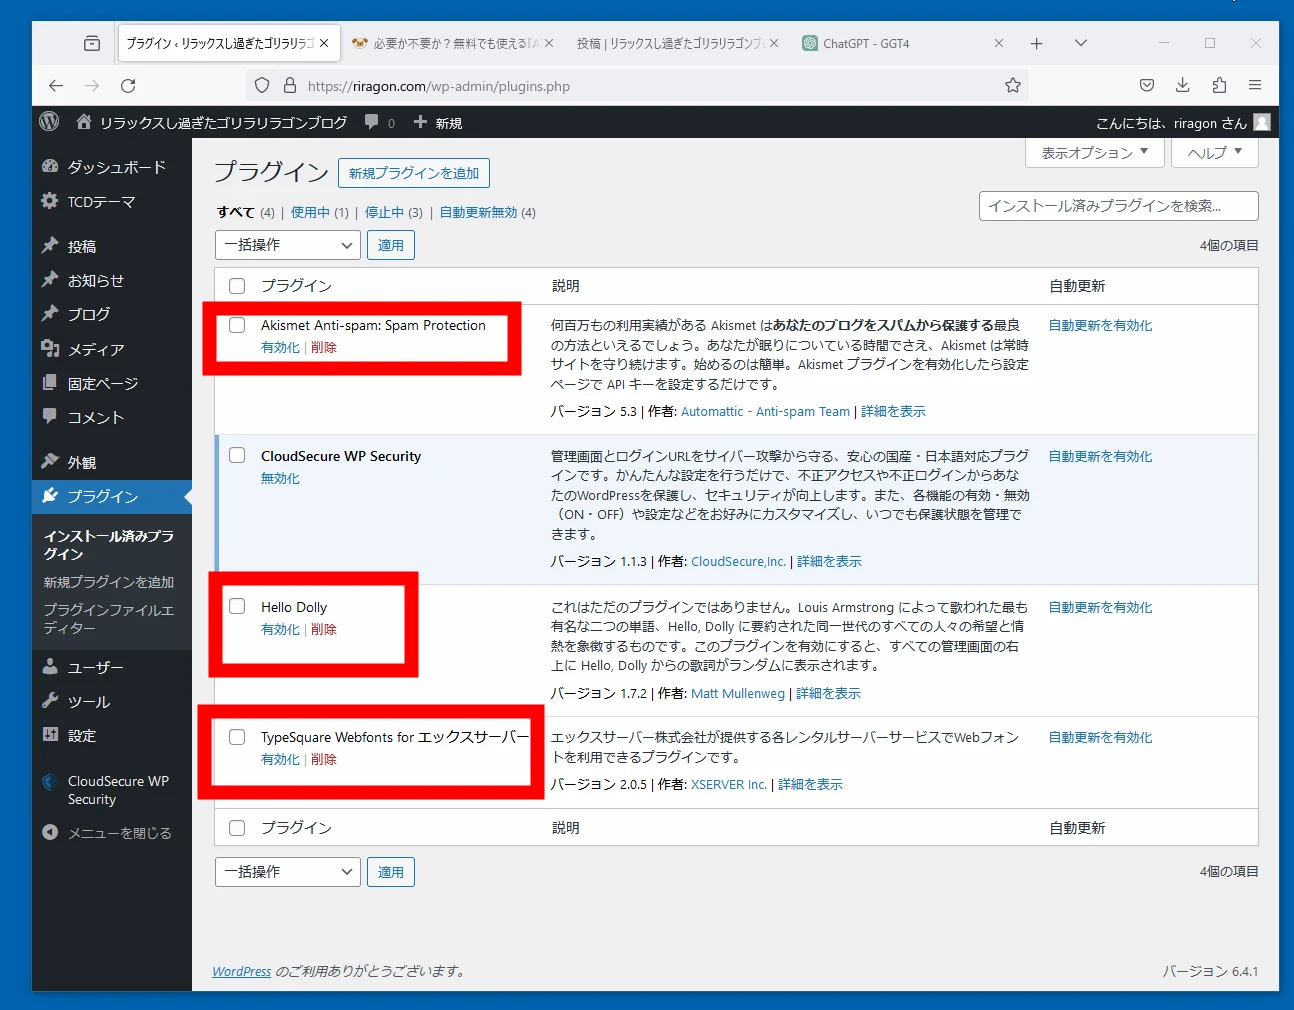This screenshot has height=1010, width=1294.
Task: Open the Firefox hamburger menu
Action: pos(1254,86)
